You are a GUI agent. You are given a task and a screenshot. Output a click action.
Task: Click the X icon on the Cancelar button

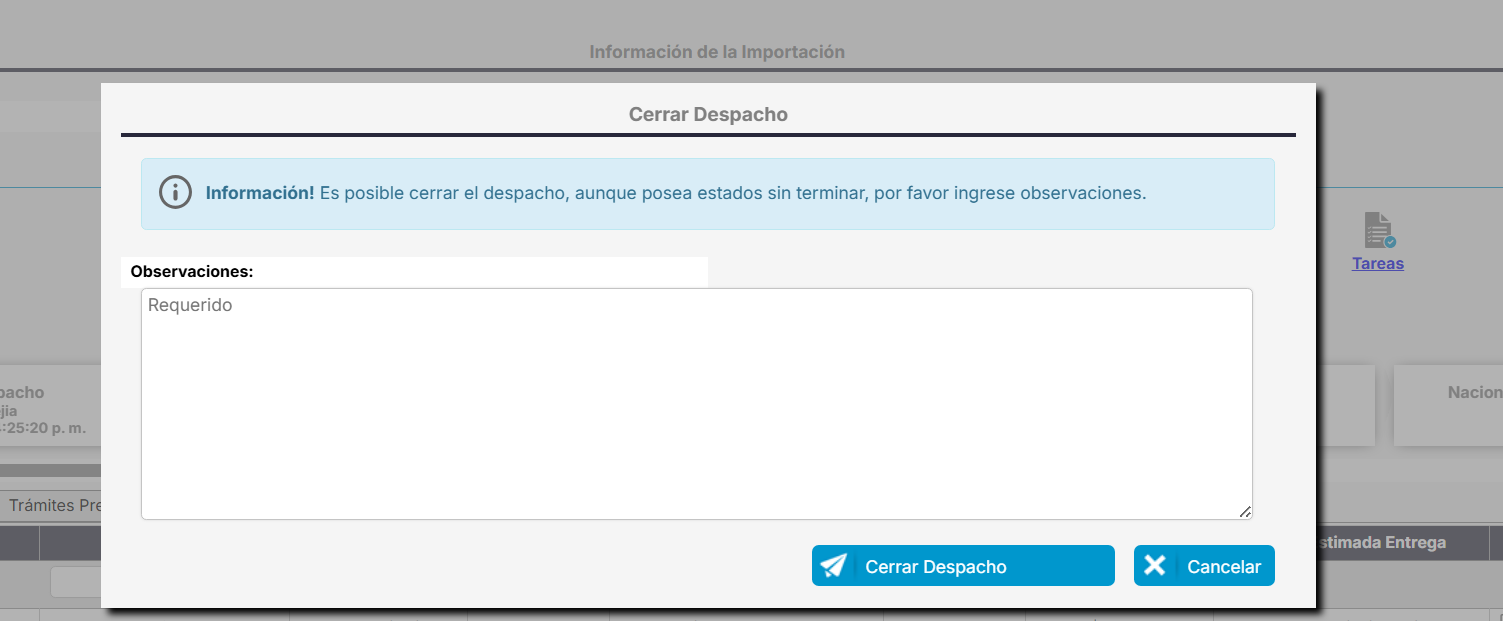pyautogui.click(x=1155, y=566)
